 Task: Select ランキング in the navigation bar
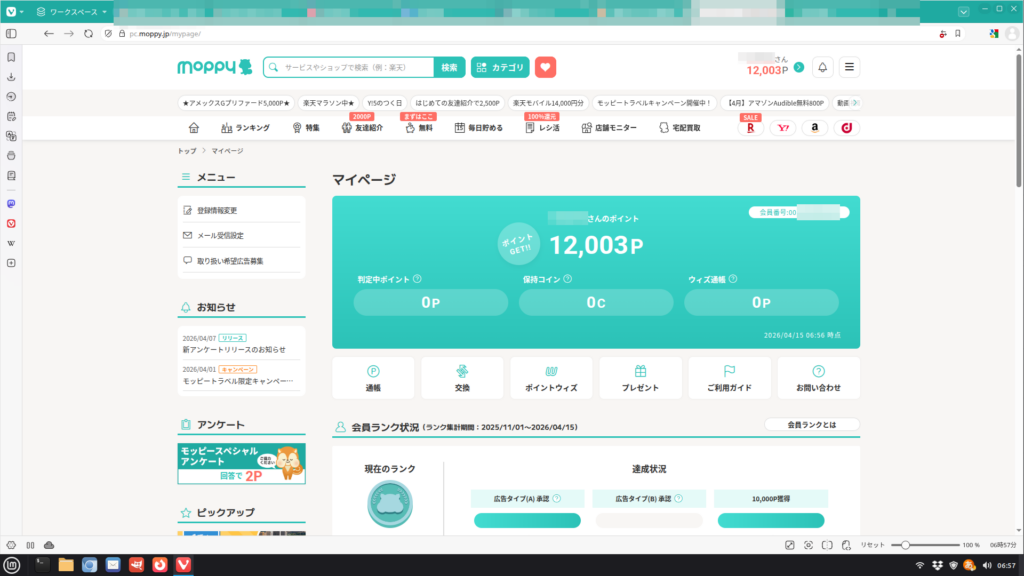click(245, 128)
